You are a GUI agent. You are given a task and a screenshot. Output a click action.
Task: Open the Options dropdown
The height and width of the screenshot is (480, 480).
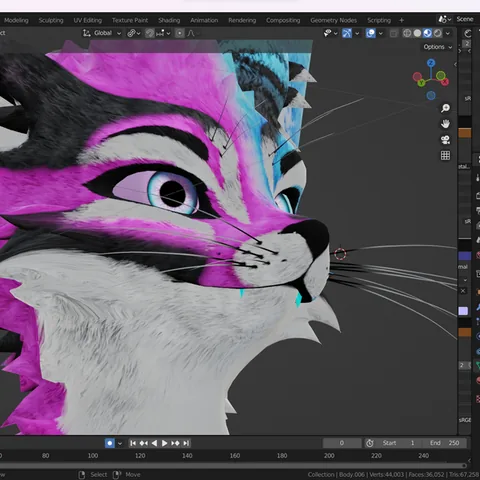pos(438,47)
